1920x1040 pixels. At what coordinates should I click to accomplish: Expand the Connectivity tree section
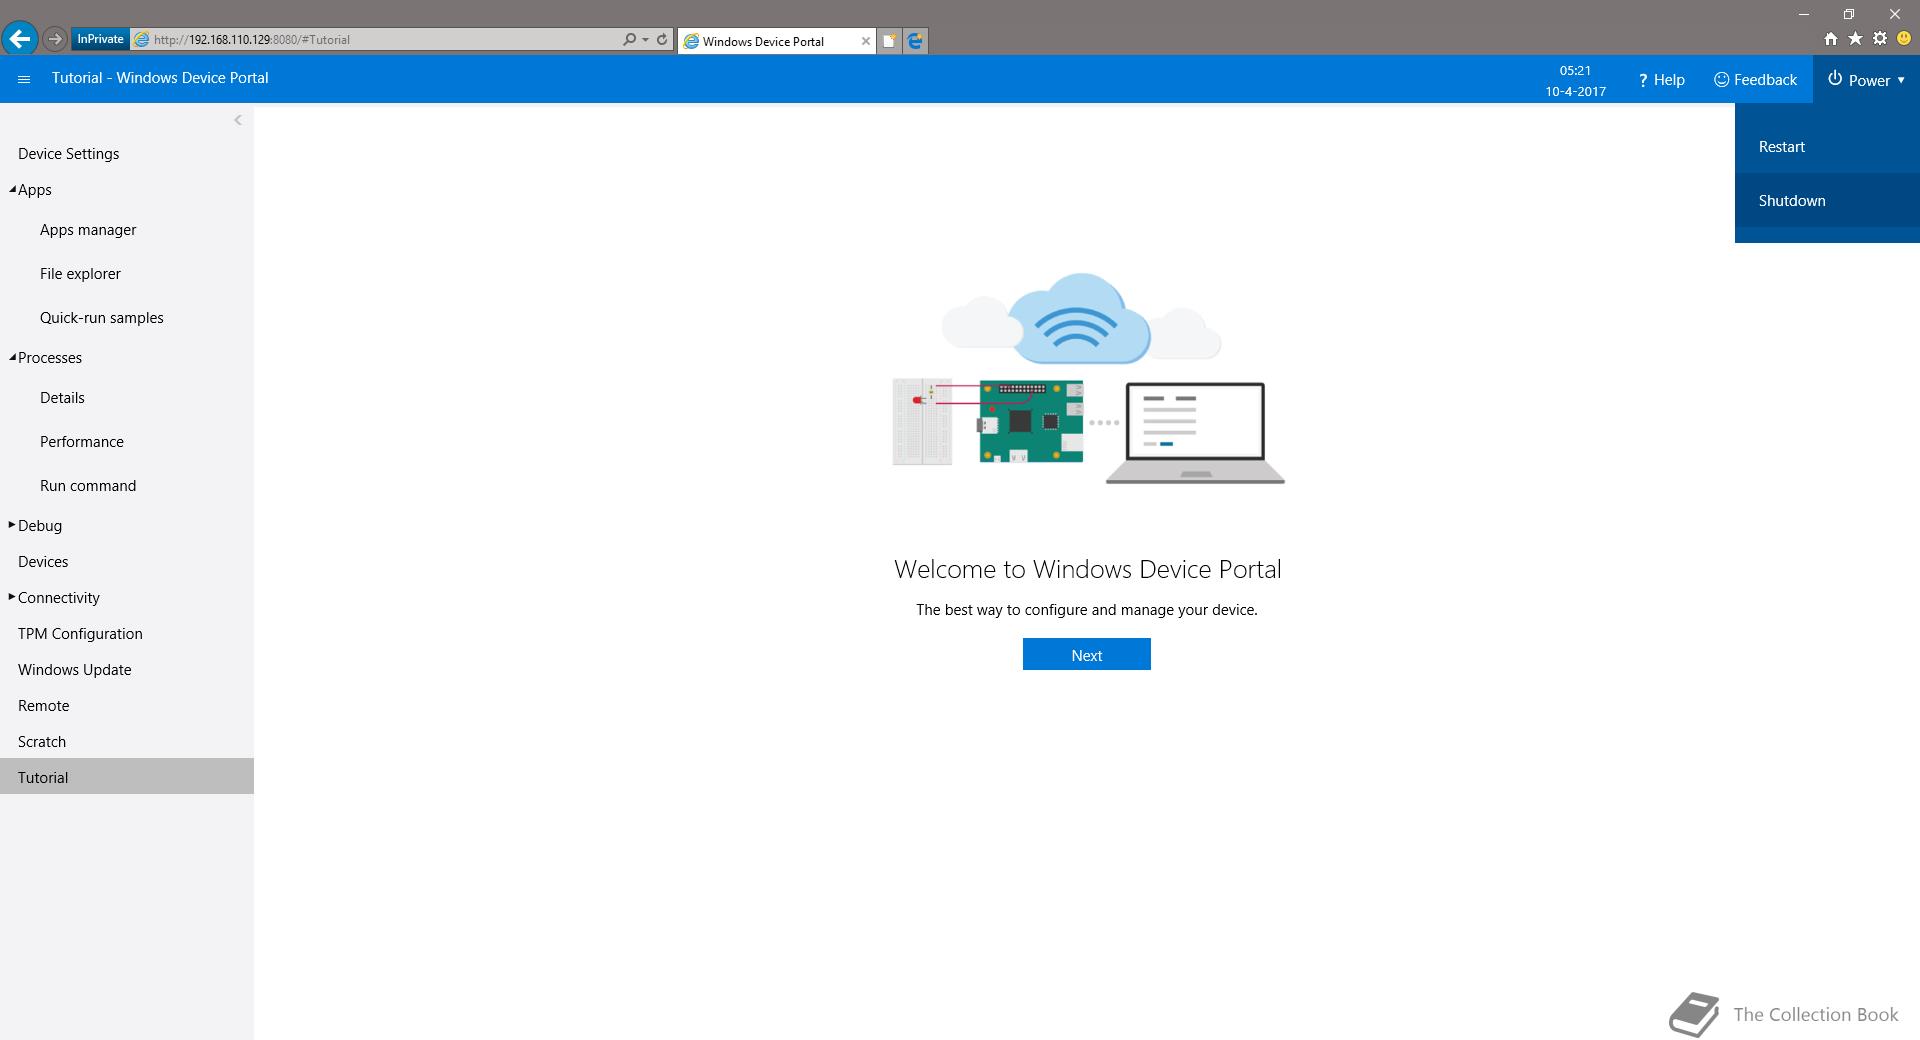tap(12, 597)
